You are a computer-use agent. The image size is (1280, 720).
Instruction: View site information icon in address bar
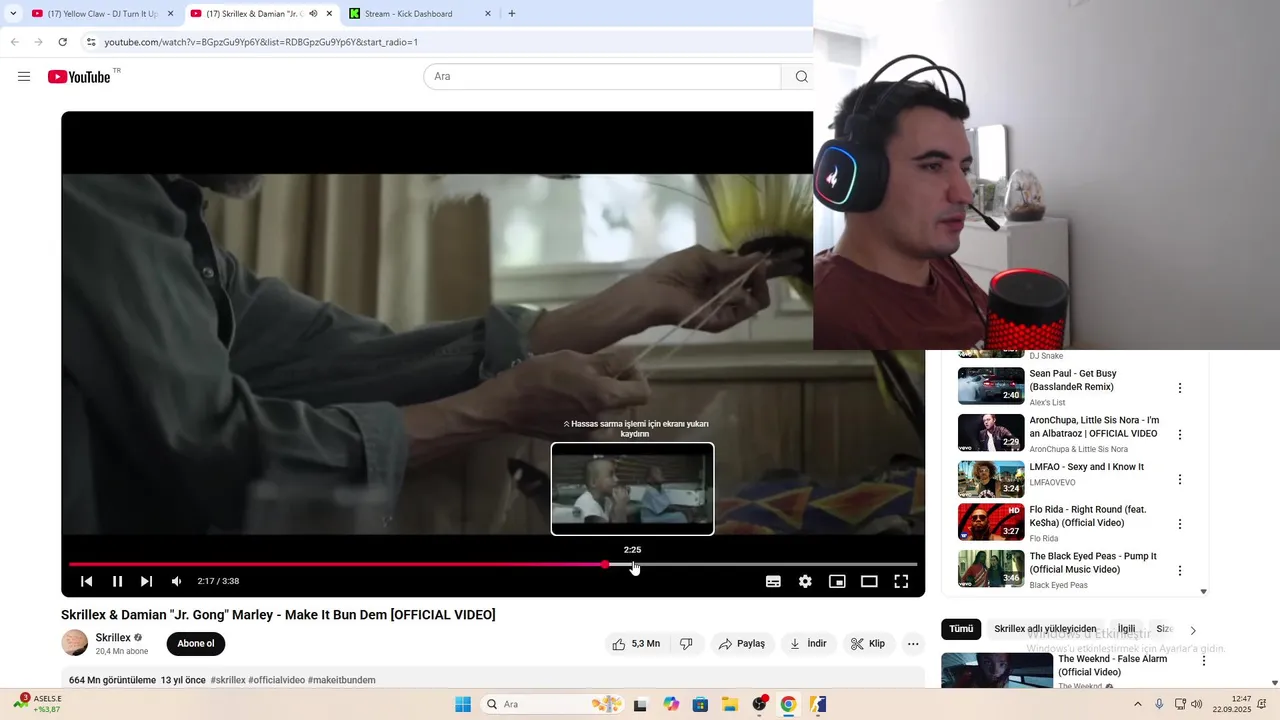point(90,42)
